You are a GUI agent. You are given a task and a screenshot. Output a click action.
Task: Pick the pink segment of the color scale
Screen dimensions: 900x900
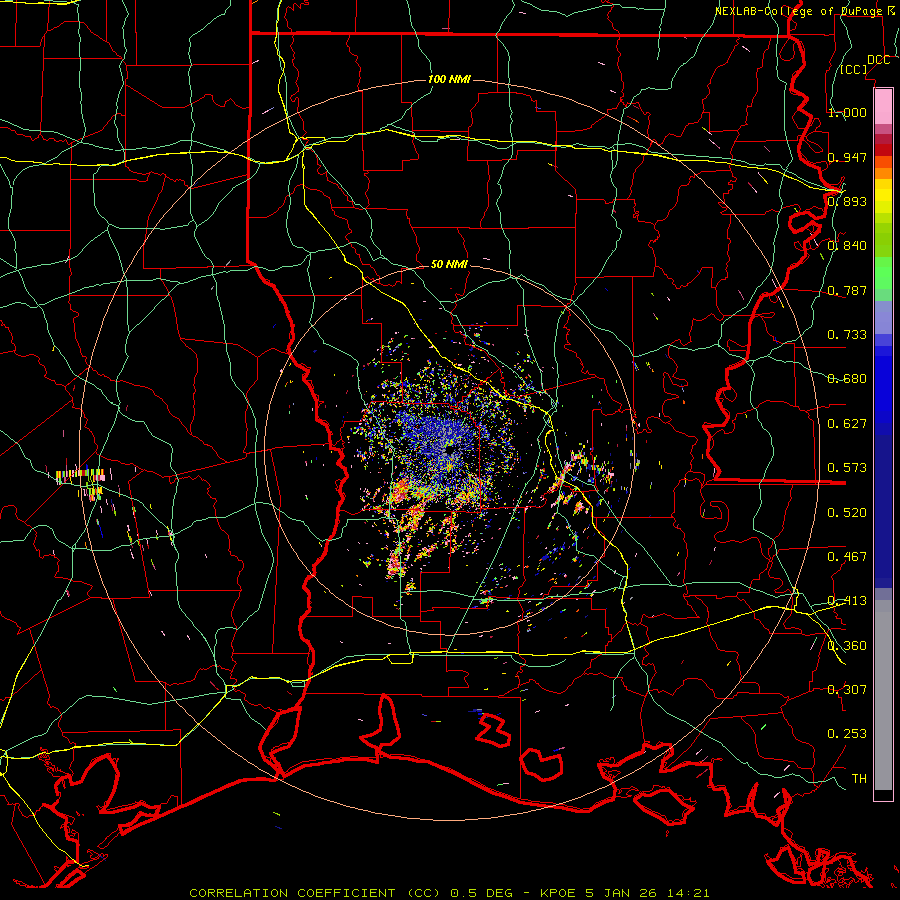(x=883, y=107)
